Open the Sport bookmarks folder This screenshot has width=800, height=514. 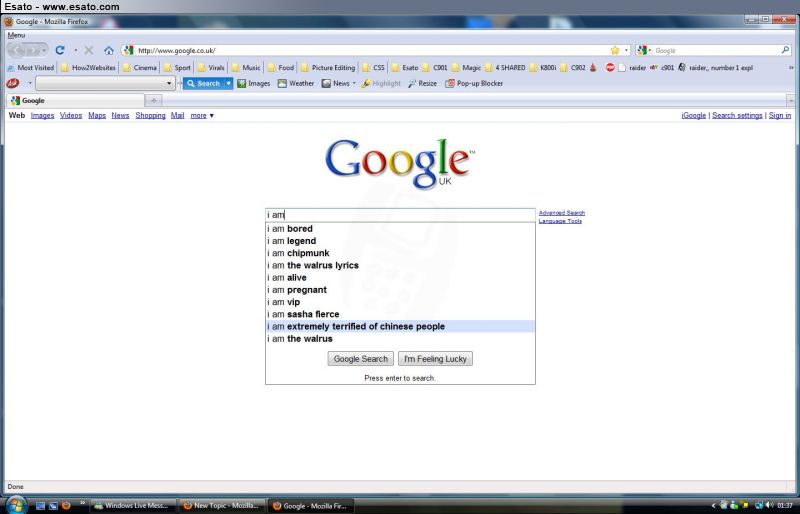(177, 67)
